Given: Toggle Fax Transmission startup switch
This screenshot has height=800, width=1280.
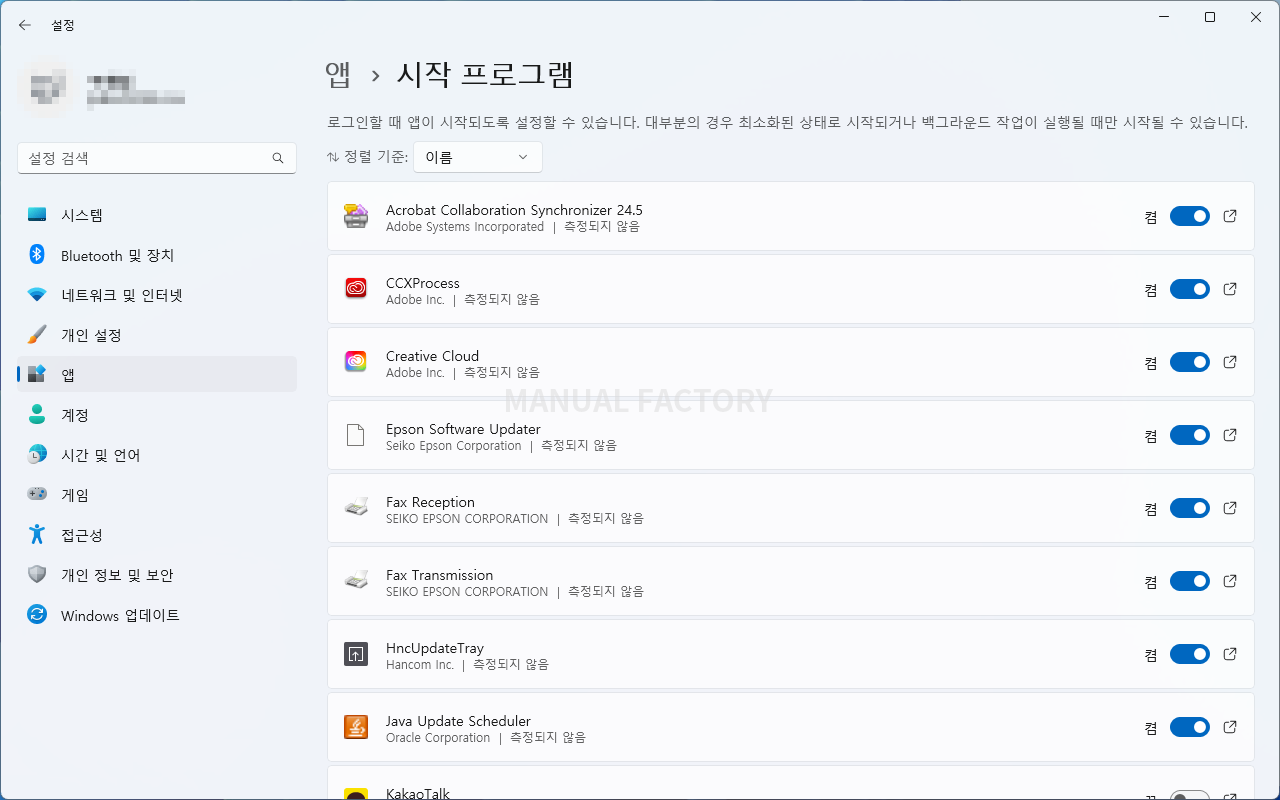Looking at the screenshot, I should tap(1190, 581).
